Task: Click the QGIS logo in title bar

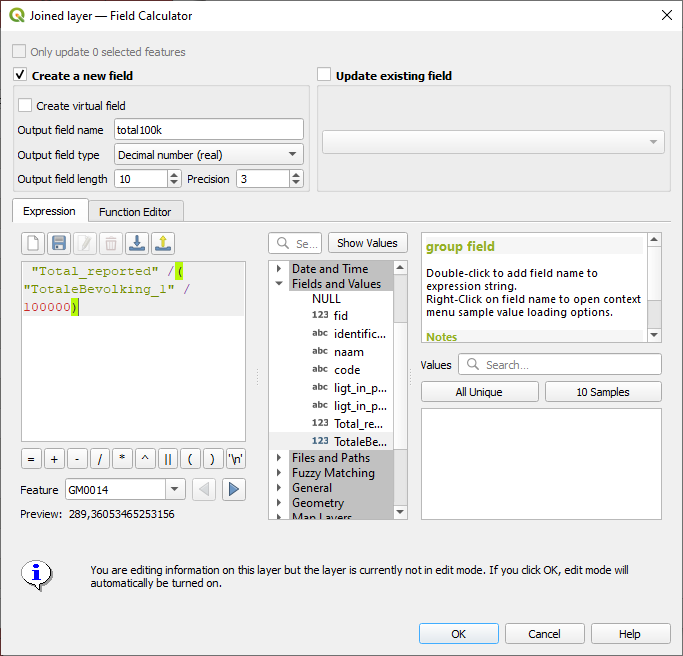Action: click(17, 15)
